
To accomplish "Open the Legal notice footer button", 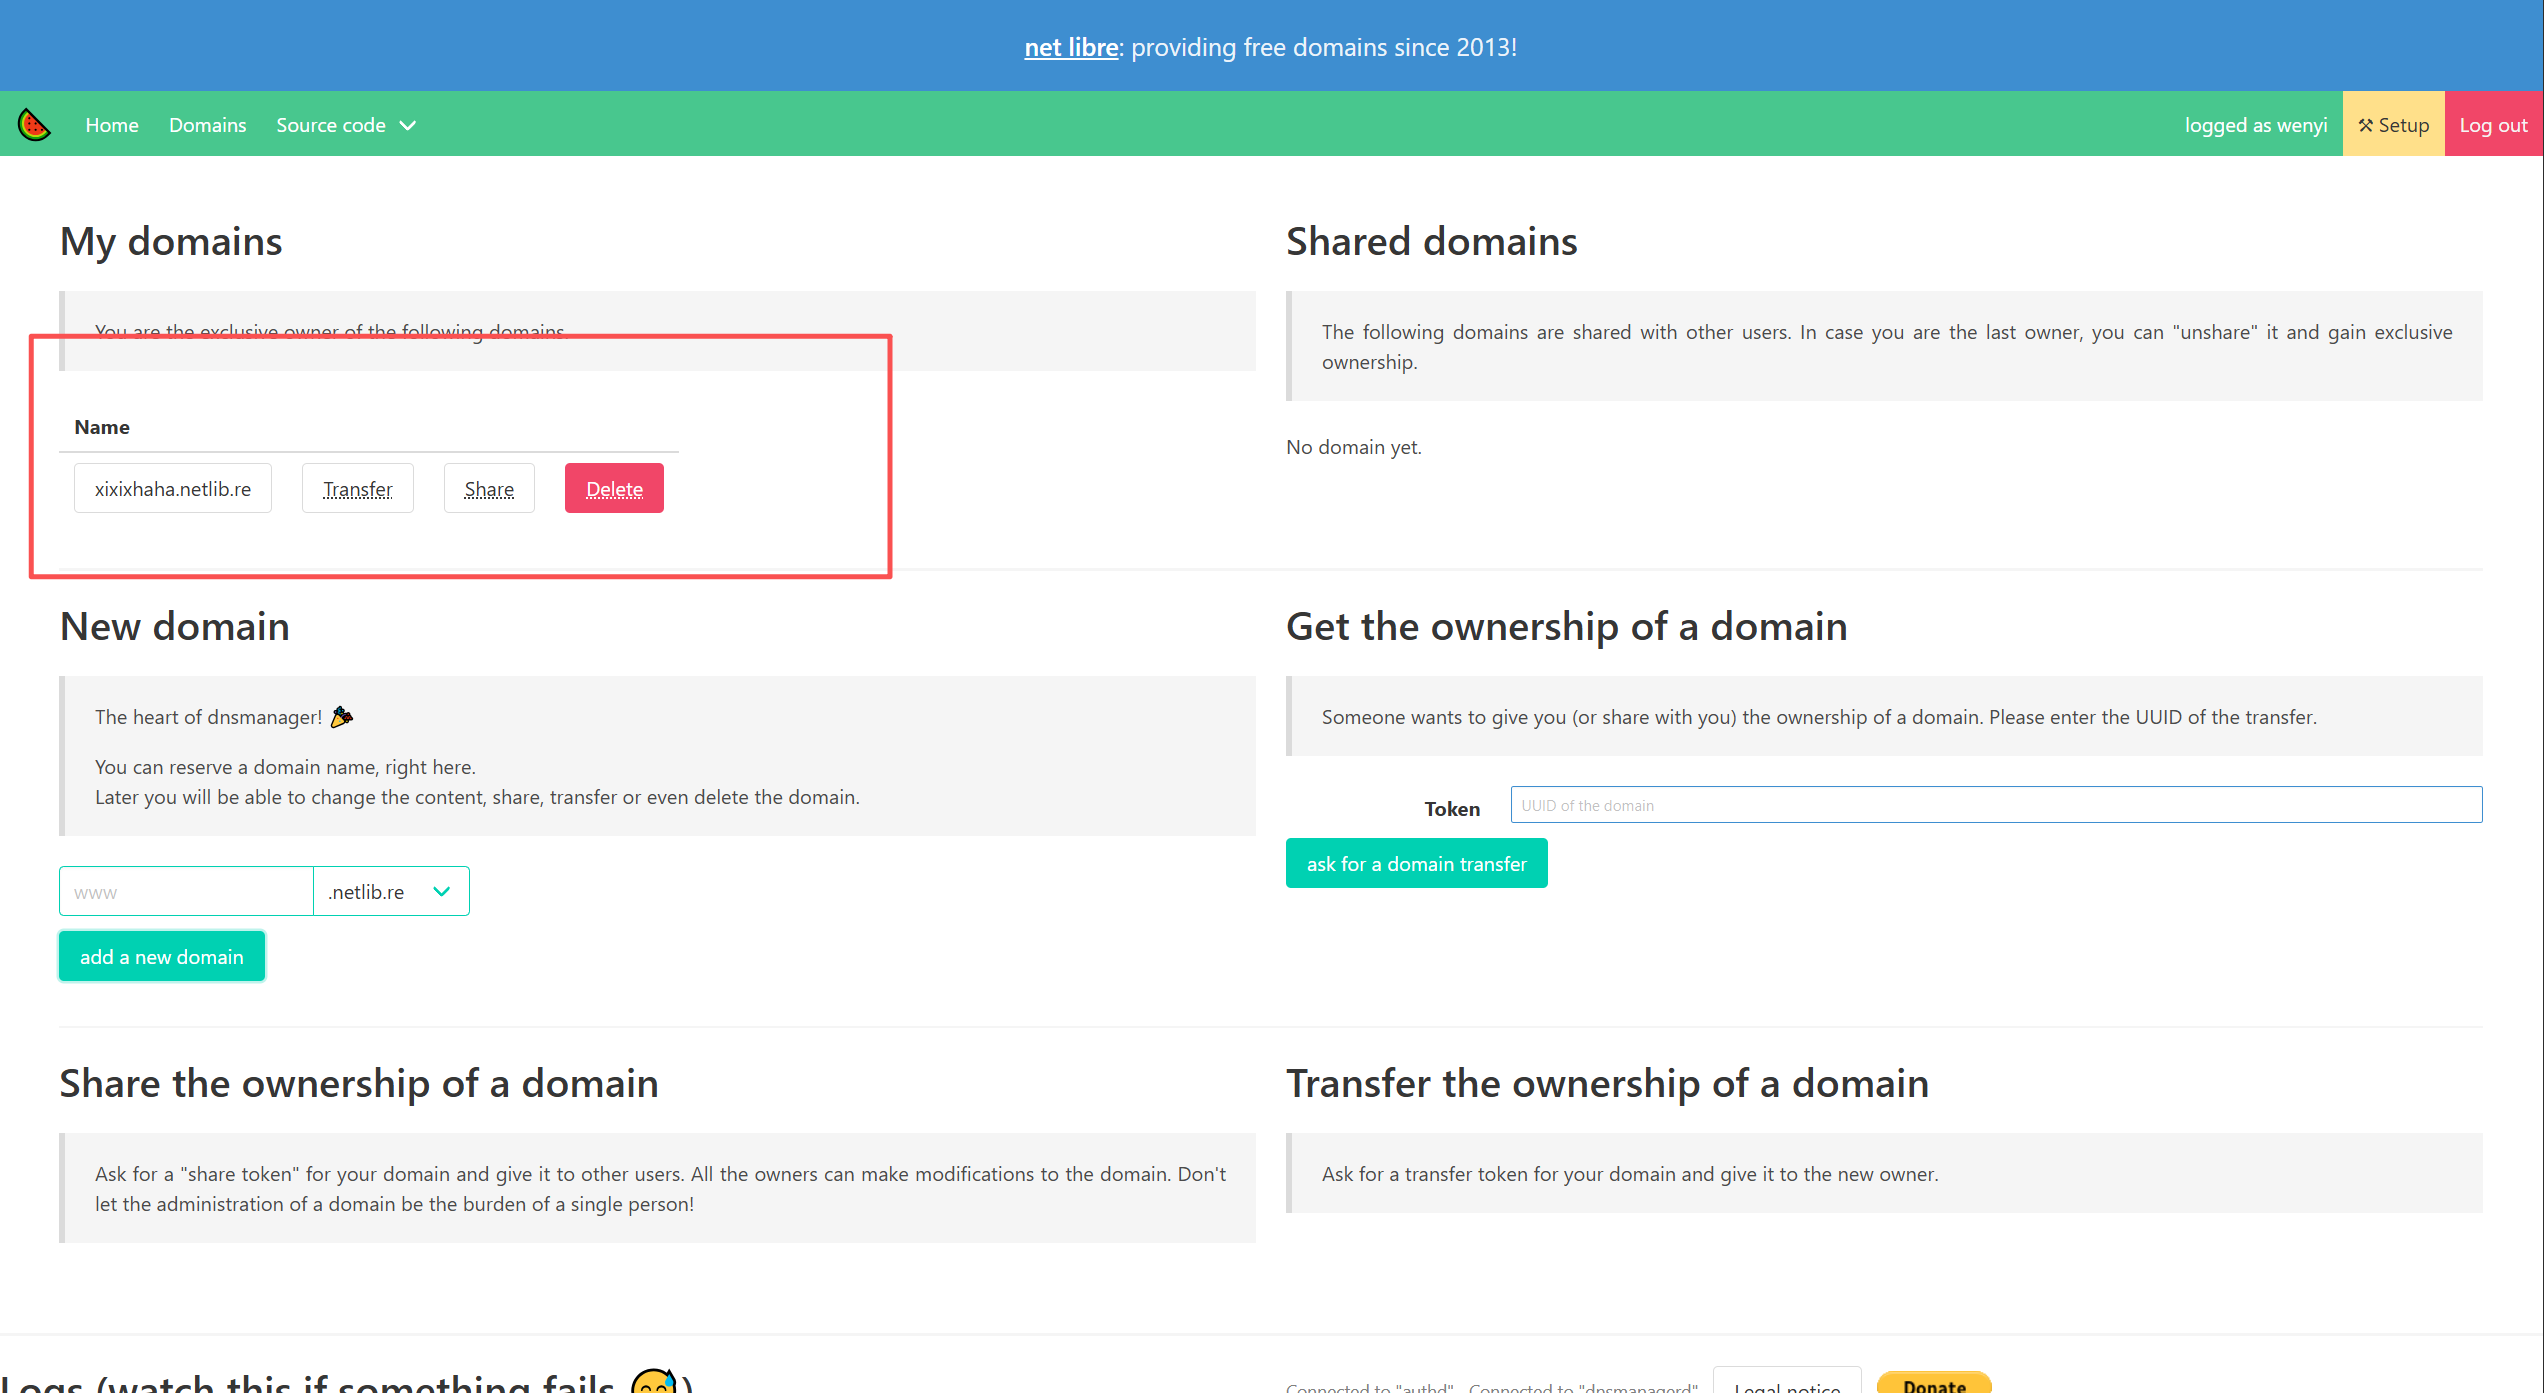I will (1786, 1384).
